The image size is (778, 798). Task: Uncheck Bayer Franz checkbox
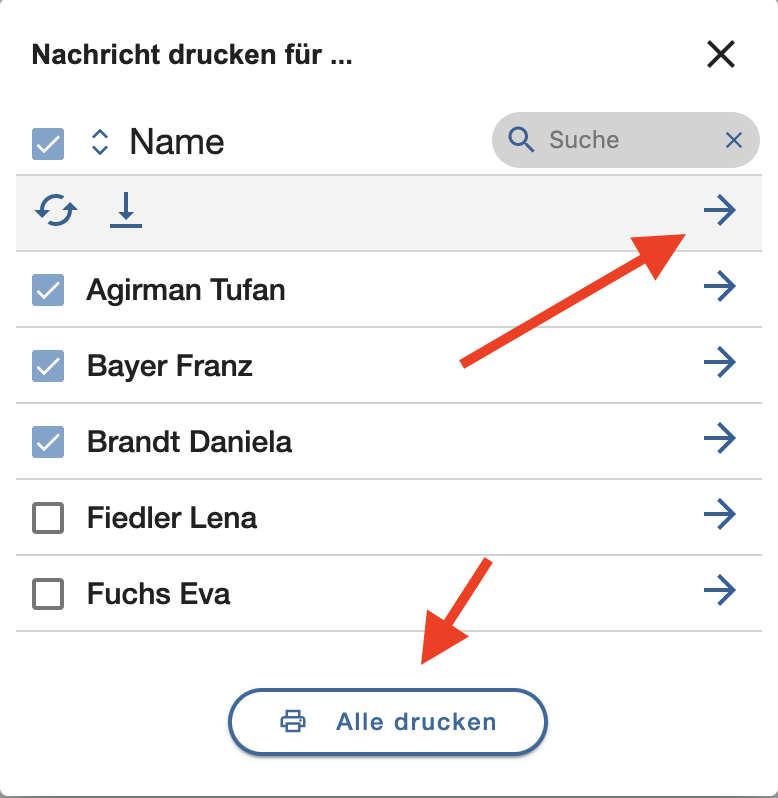tap(48, 366)
